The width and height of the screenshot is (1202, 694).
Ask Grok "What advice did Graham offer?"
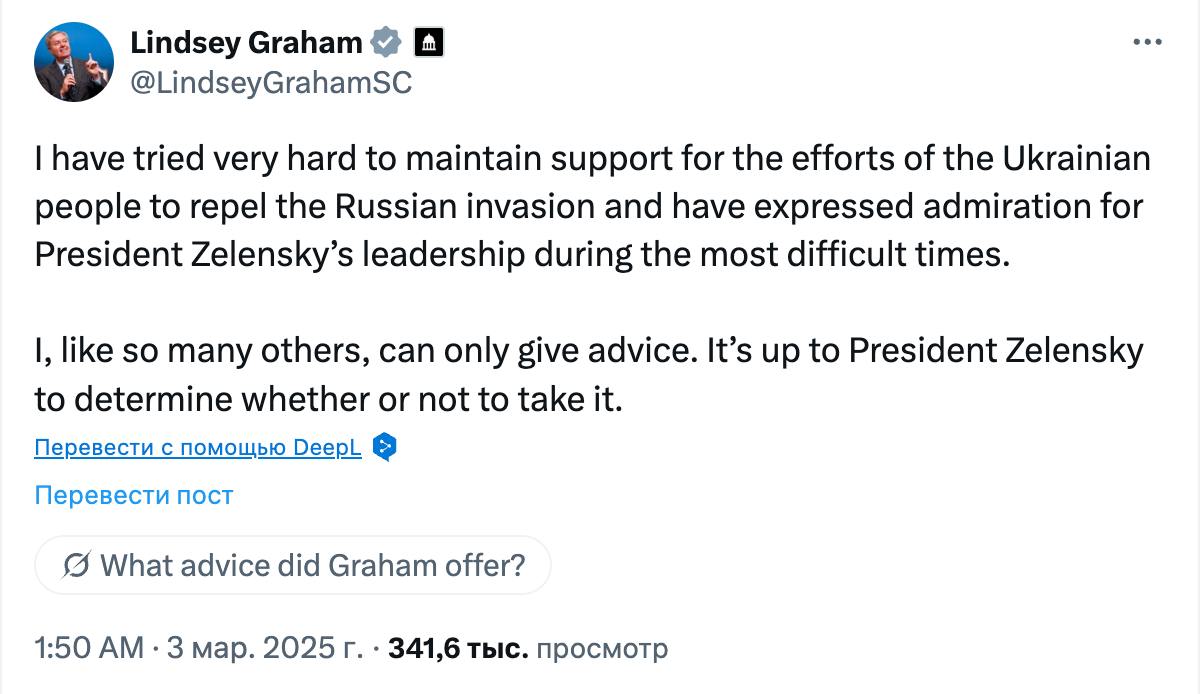tap(312, 566)
